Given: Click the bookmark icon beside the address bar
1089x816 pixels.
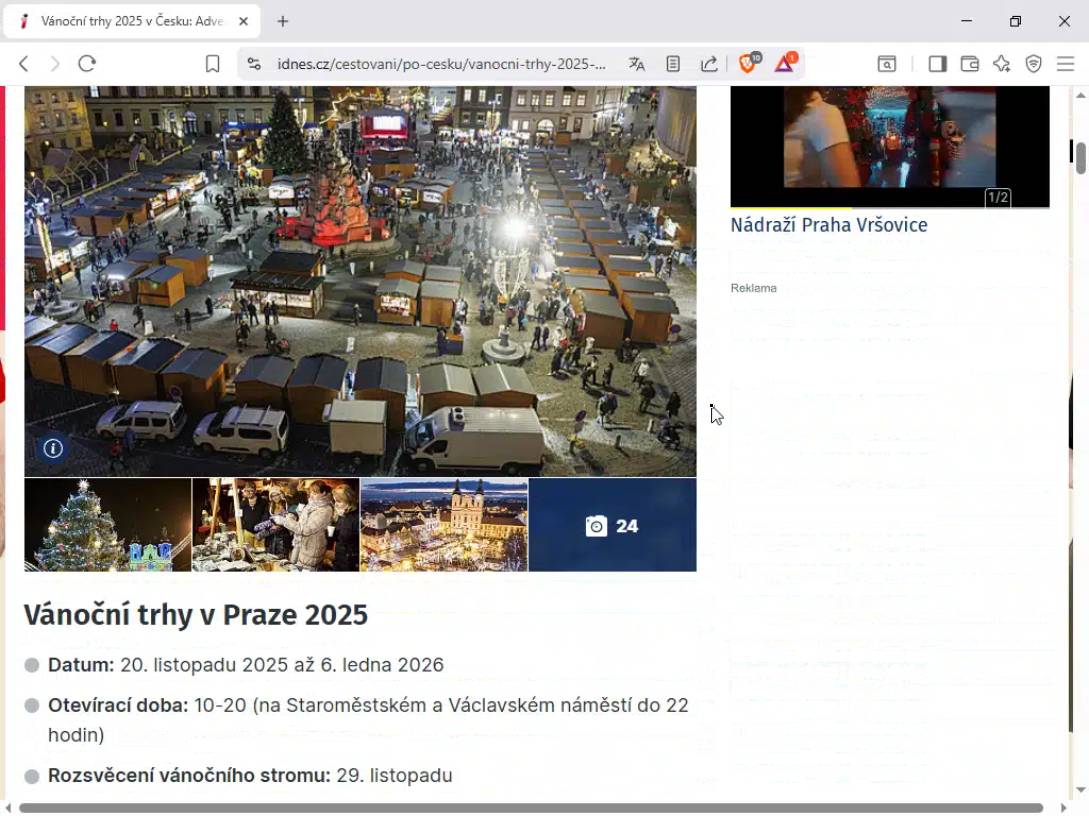Looking at the screenshot, I should (212, 64).
